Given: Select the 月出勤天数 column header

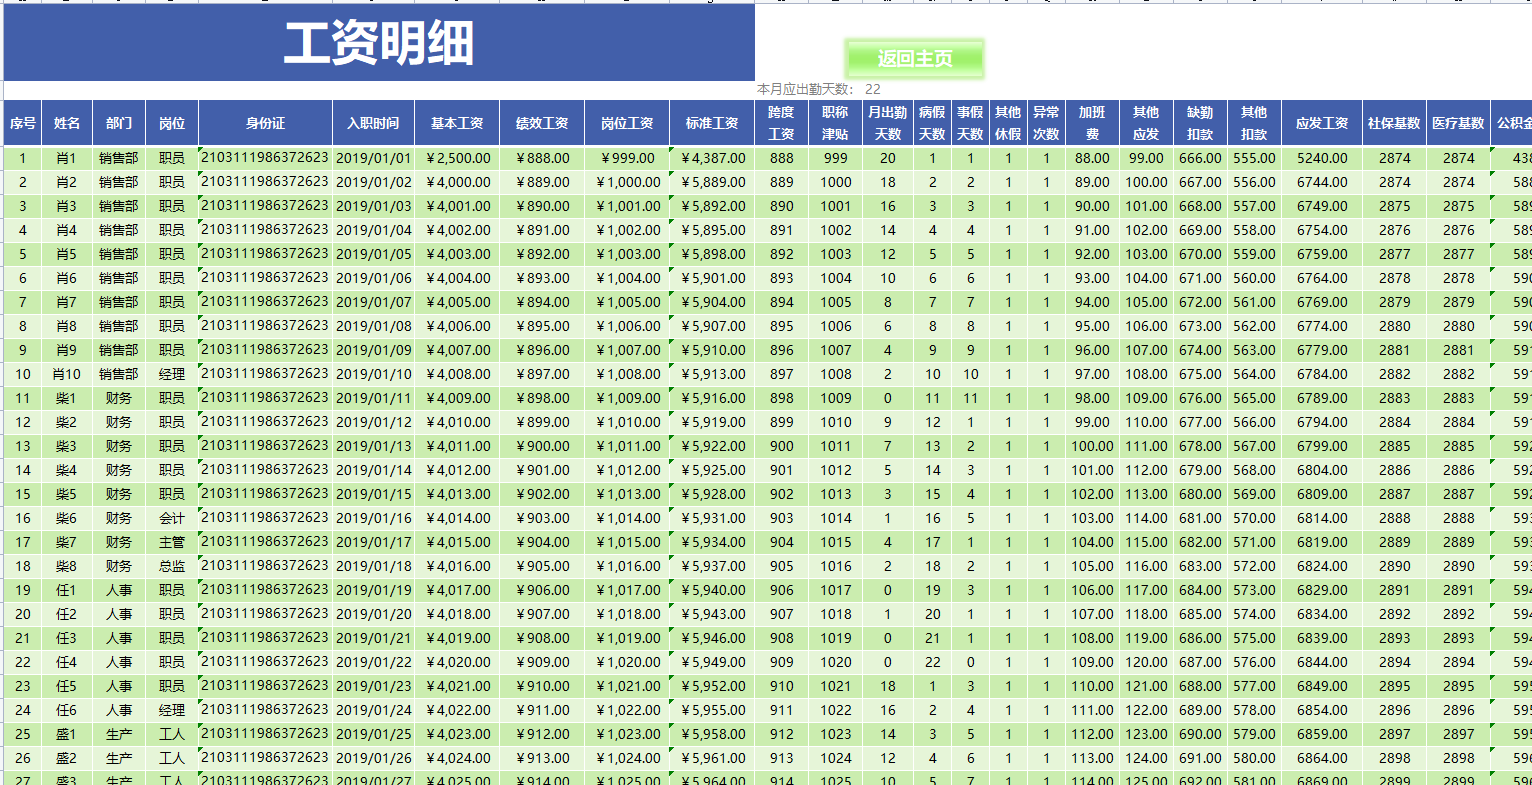Looking at the screenshot, I should [888, 123].
